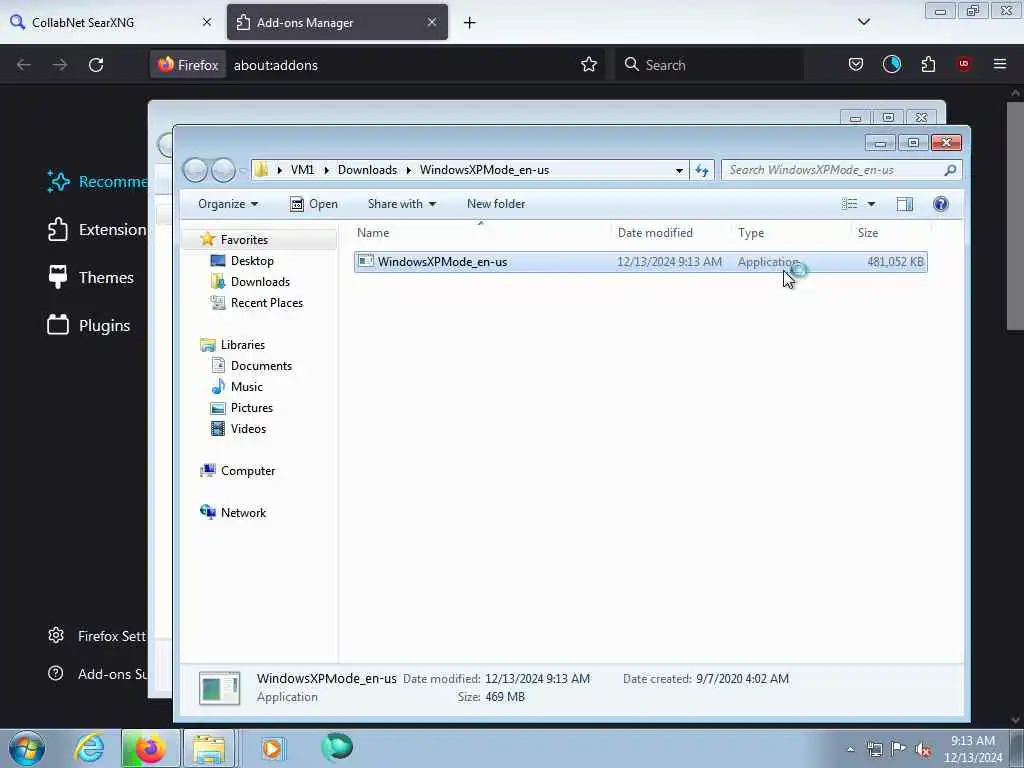Sort by the Type column header
Viewport: 1024px width, 768px height.
point(792,232)
